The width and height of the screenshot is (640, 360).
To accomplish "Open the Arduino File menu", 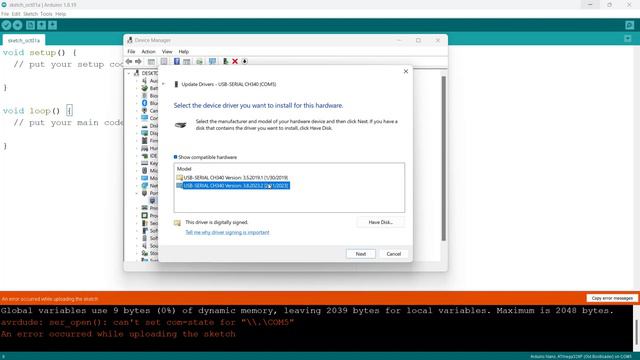I will 5,14.
